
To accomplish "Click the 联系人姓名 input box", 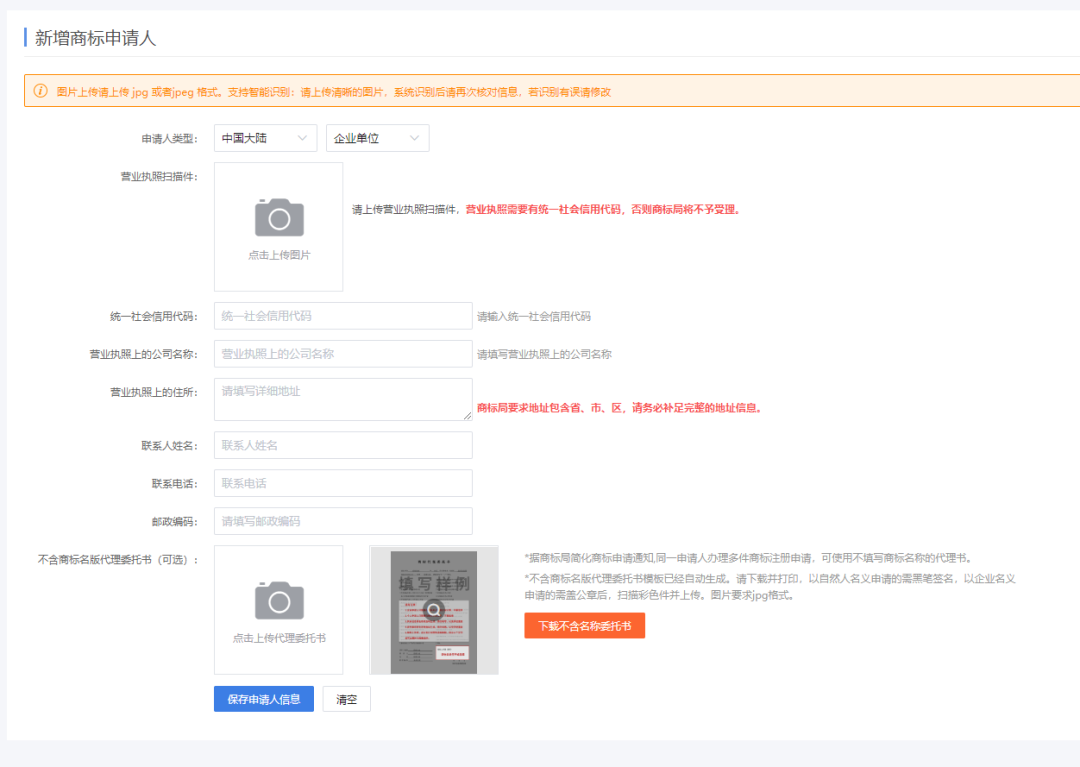I will click(343, 445).
